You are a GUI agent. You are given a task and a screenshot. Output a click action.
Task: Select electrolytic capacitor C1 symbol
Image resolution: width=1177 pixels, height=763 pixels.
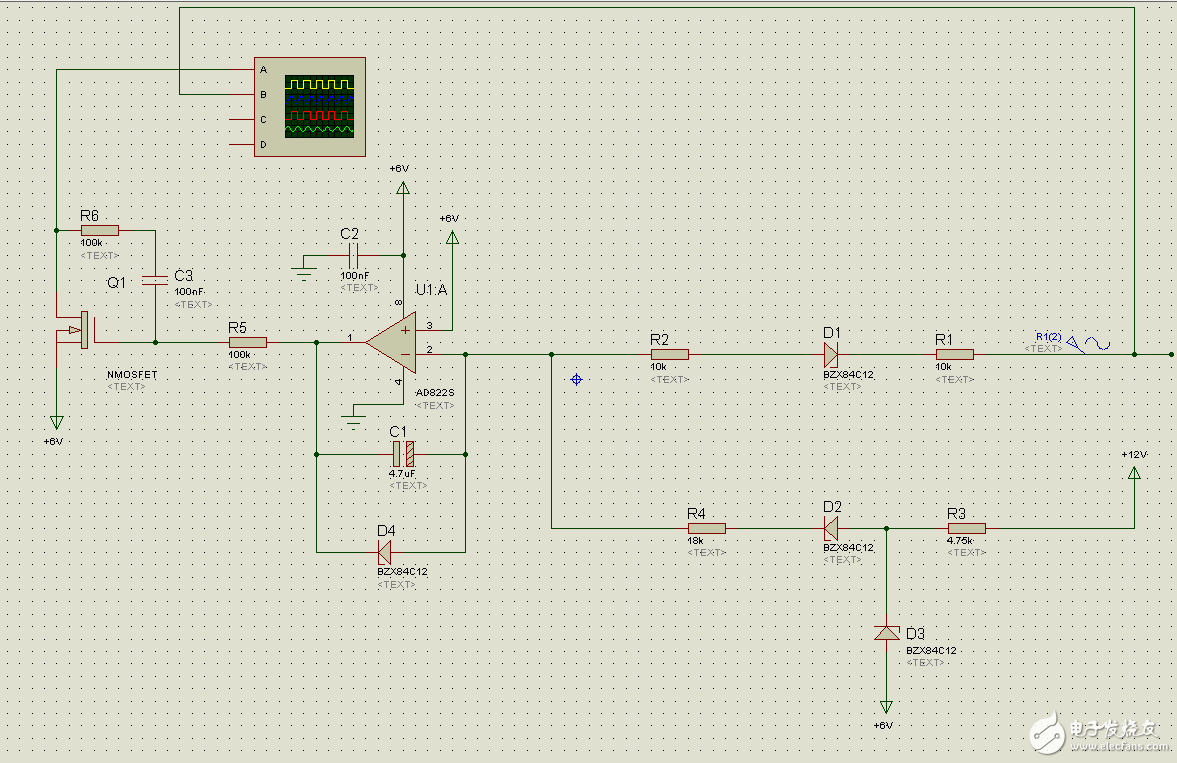[x=404, y=454]
